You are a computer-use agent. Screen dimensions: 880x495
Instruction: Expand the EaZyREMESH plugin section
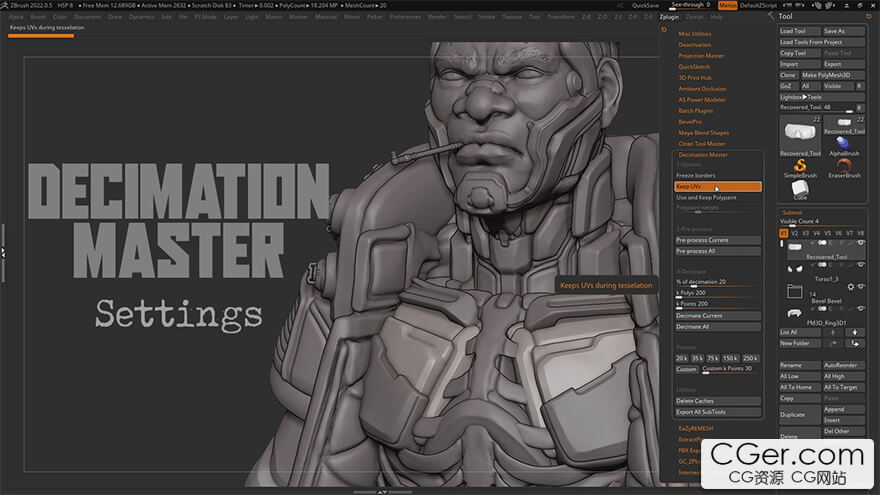pyautogui.click(x=696, y=428)
